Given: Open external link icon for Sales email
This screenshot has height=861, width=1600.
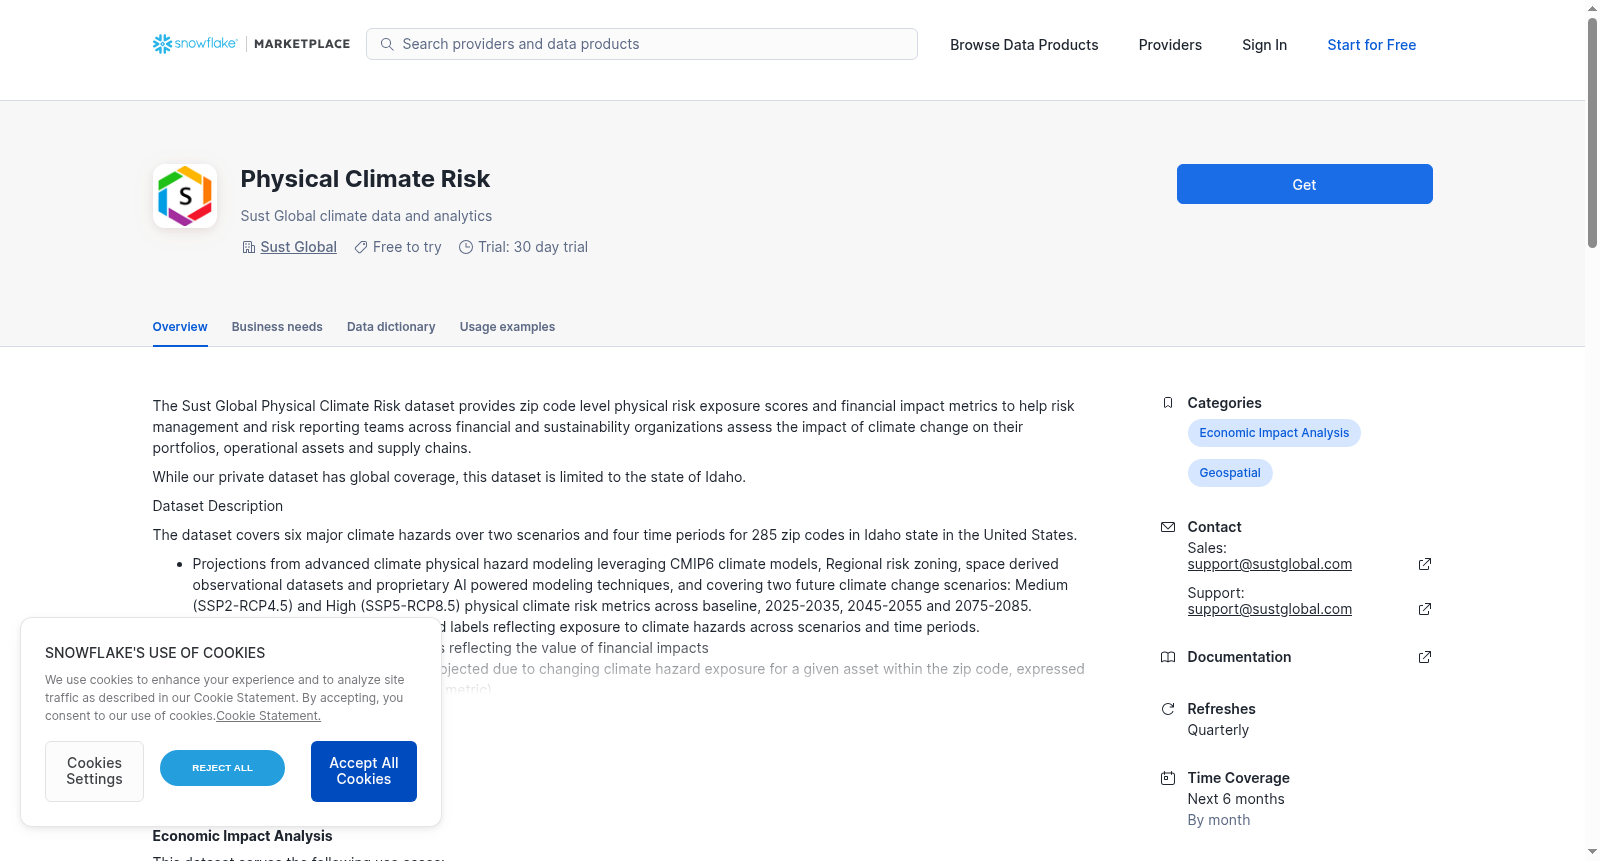Looking at the screenshot, I should pos(1425,564).
